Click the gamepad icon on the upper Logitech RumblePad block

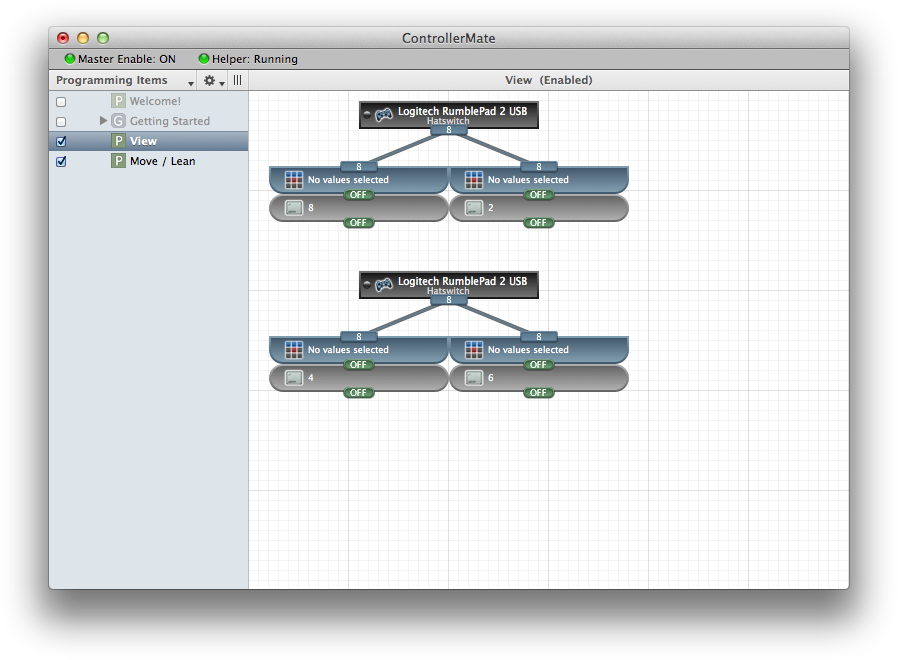(384, 115)
